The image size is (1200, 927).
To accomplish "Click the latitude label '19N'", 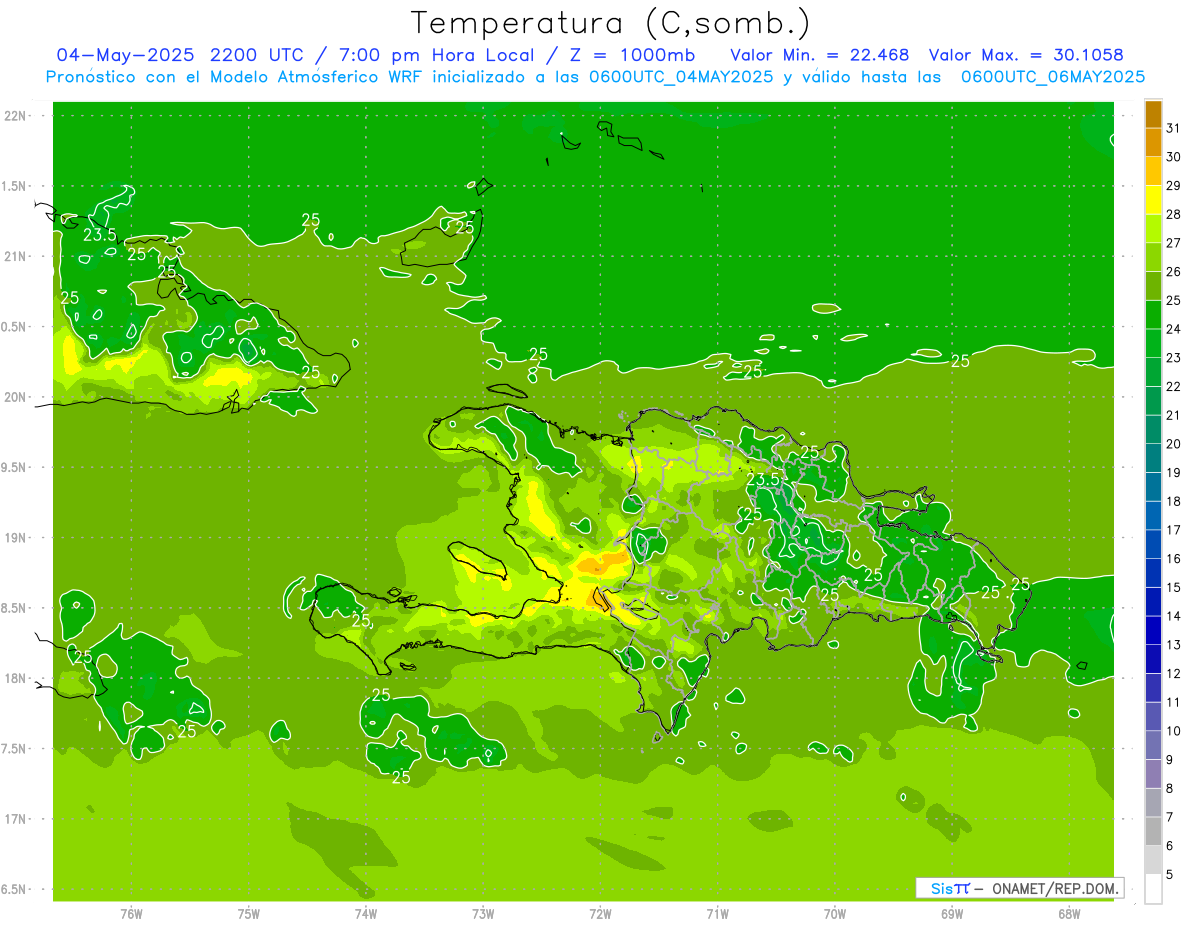I will (15, 537).
